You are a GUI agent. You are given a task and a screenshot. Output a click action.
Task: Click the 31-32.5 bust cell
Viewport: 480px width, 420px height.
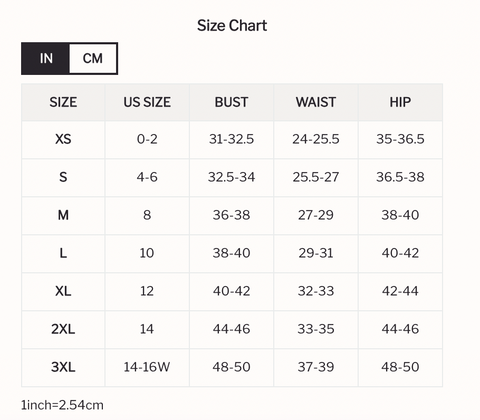point(231,139)
